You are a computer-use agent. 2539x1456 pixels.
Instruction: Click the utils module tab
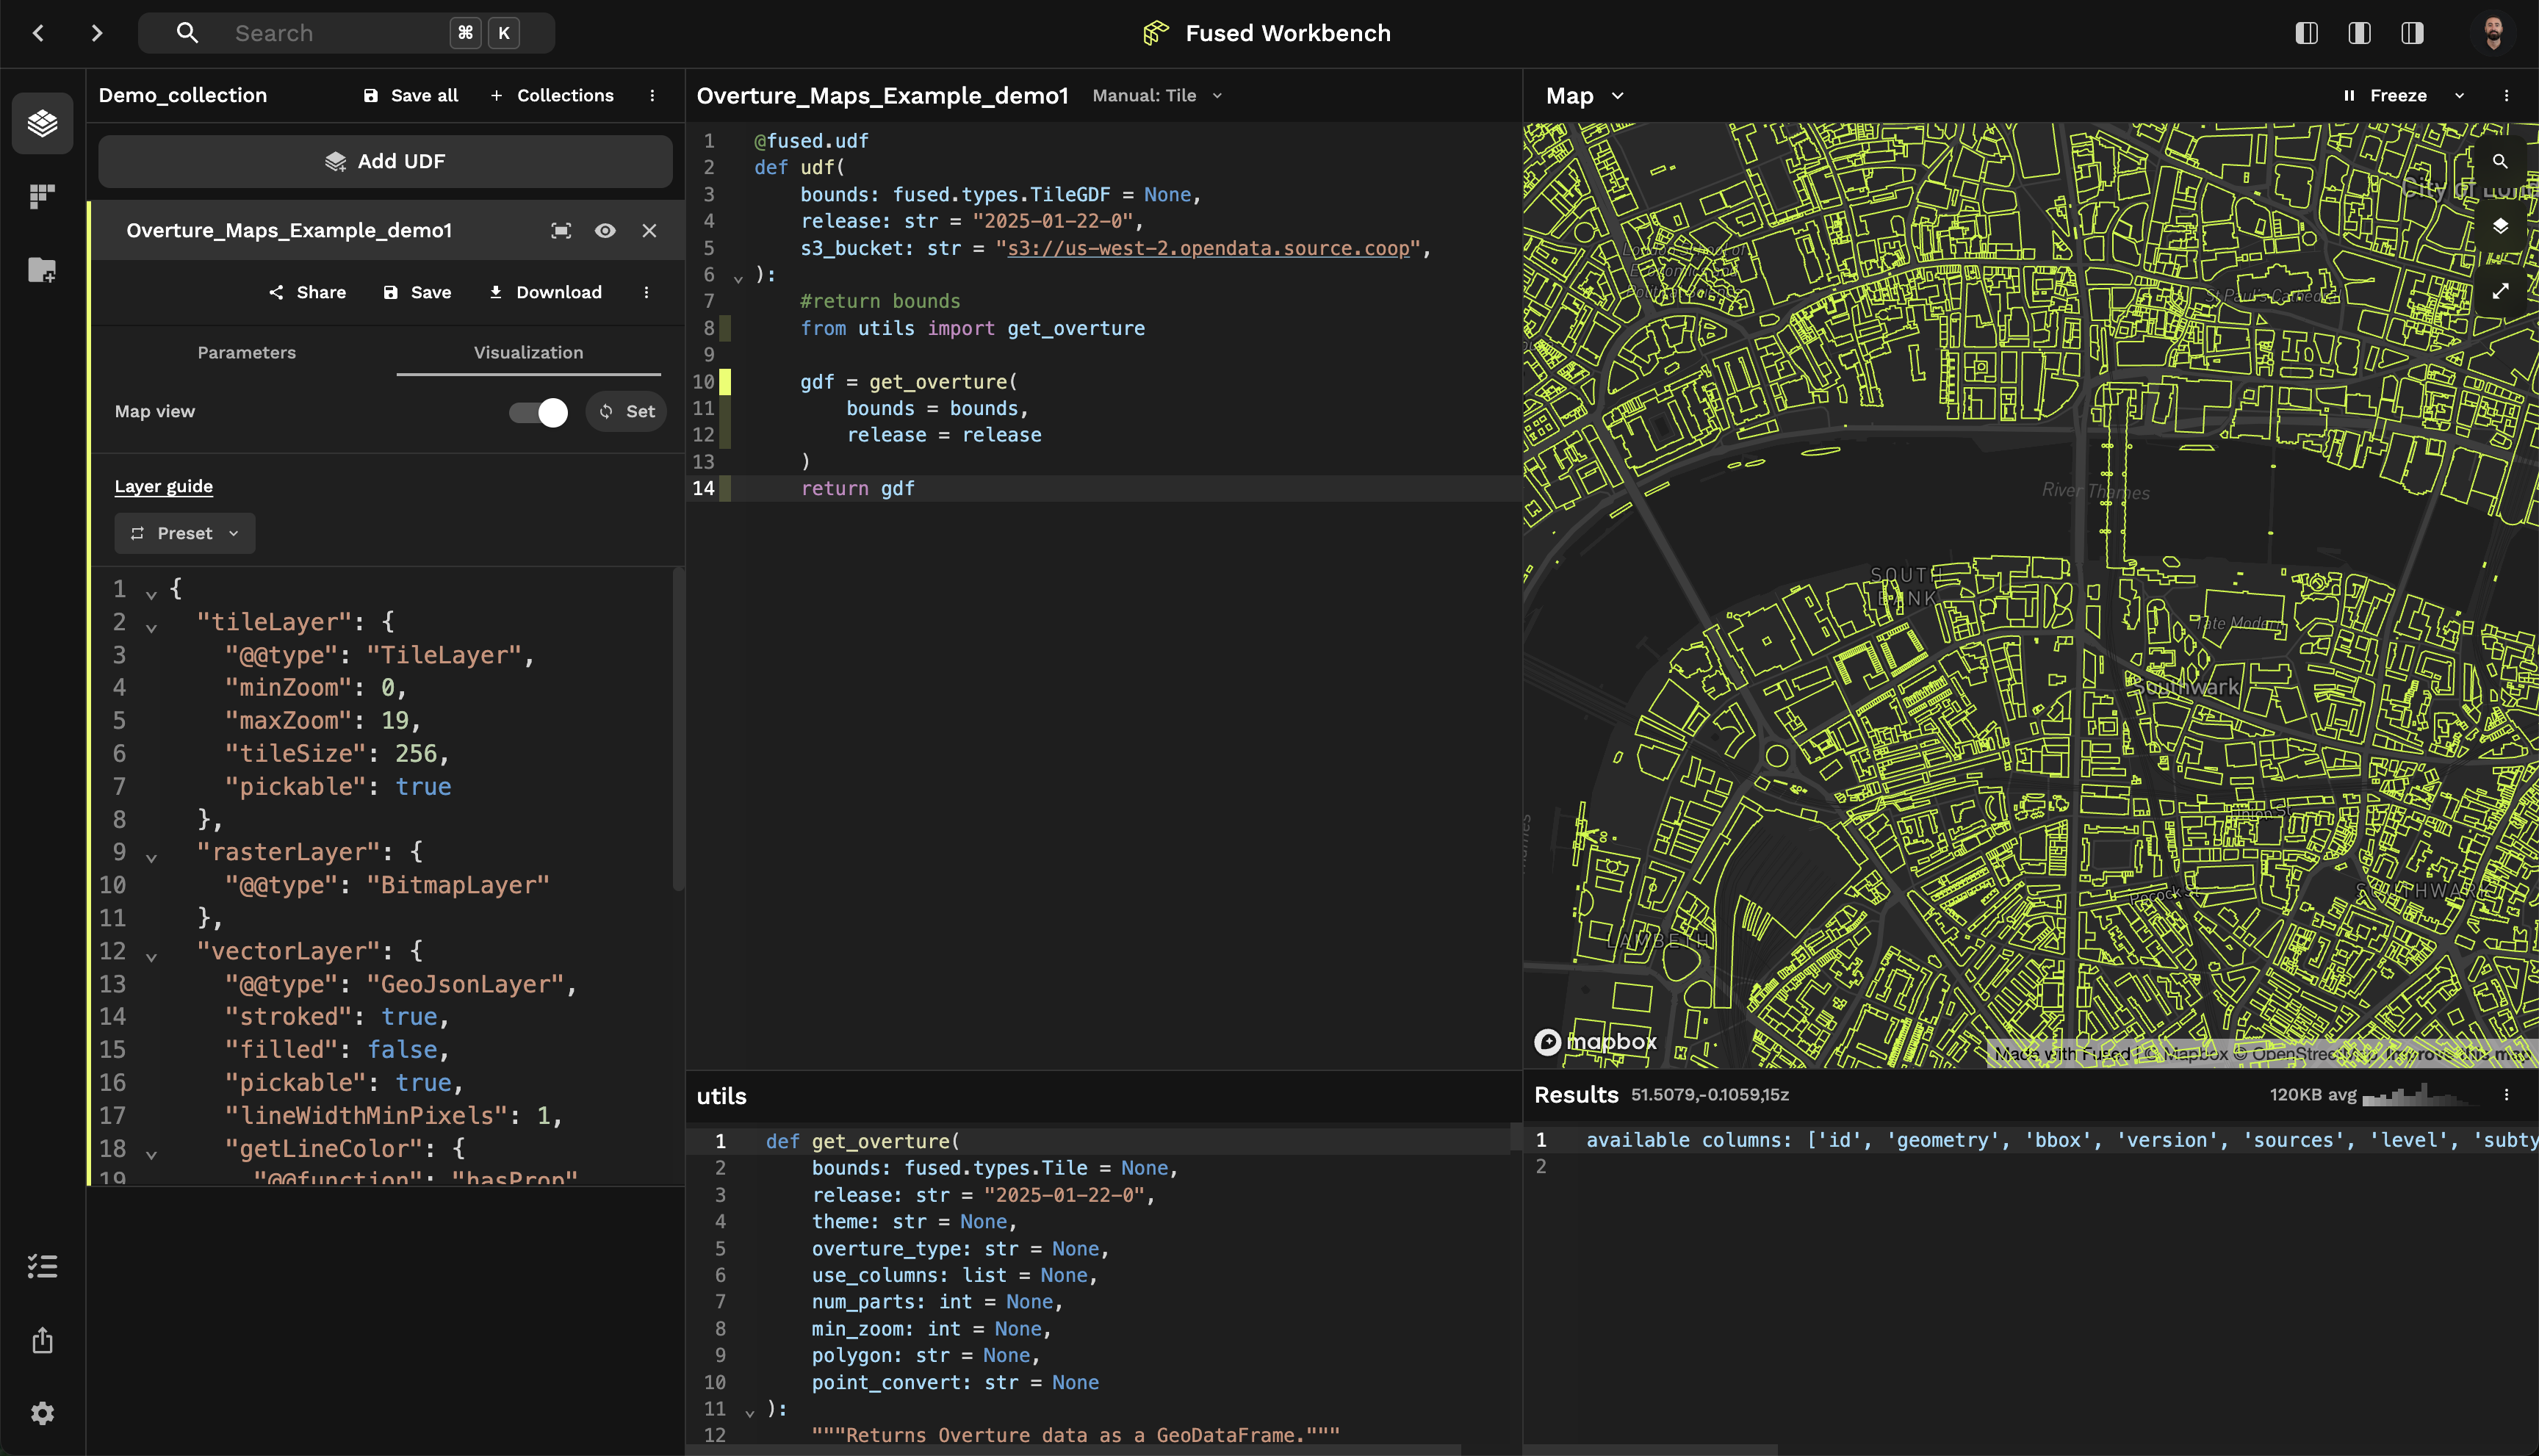click(721, 1097)
